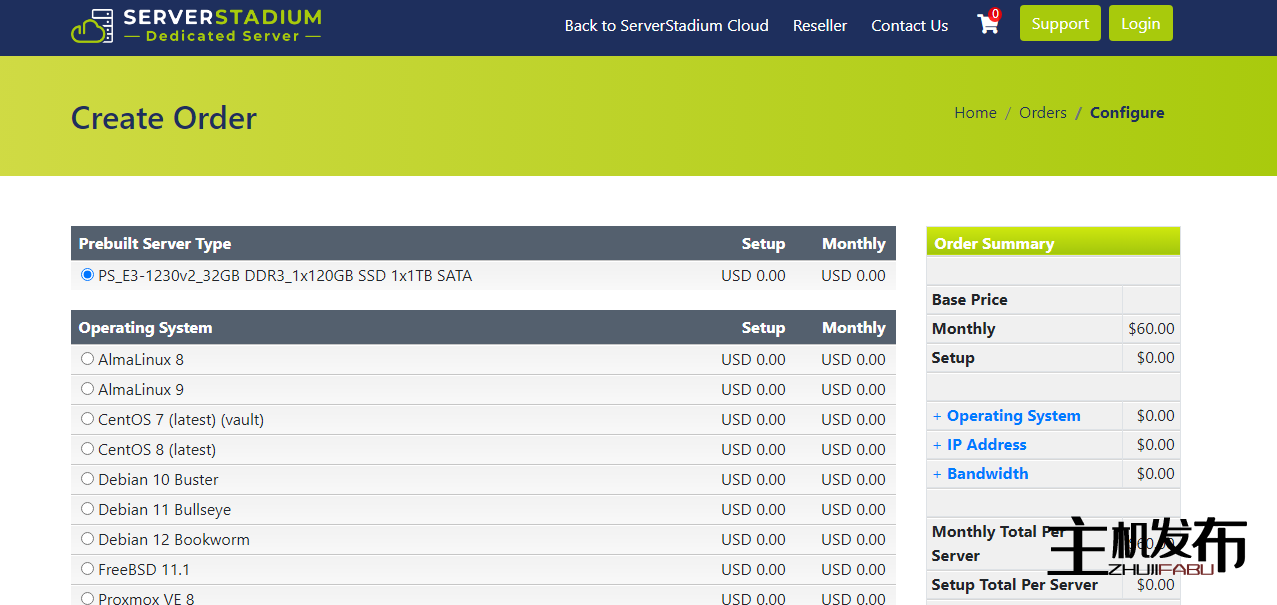Select the PS_E3-1230v2 prebuilt server radio
Image resolution: width=1277 pixels, height=605 pixels.
pyautogui.click(x=87, y=274)
